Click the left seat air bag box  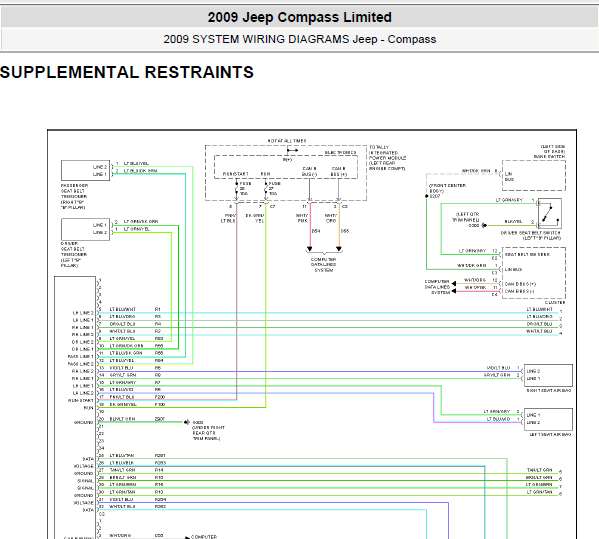[x=548, y=419]
